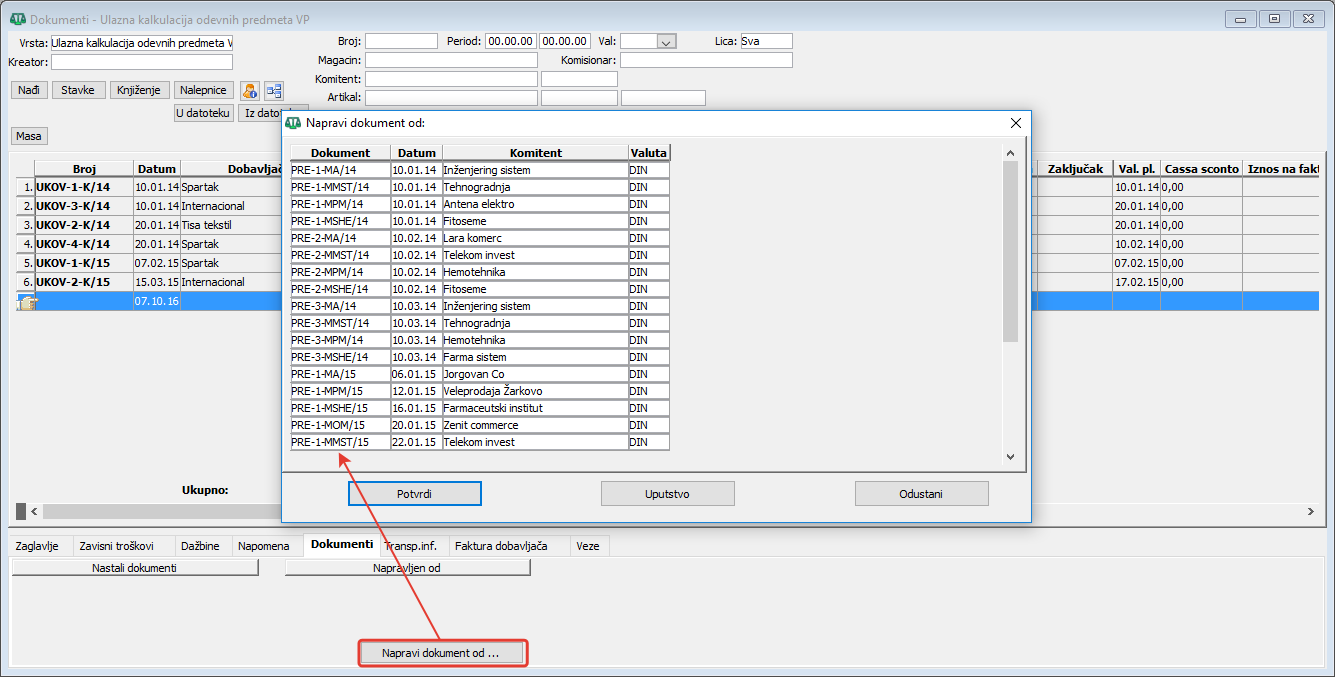Click the Komitent column header in dialog

535,153
